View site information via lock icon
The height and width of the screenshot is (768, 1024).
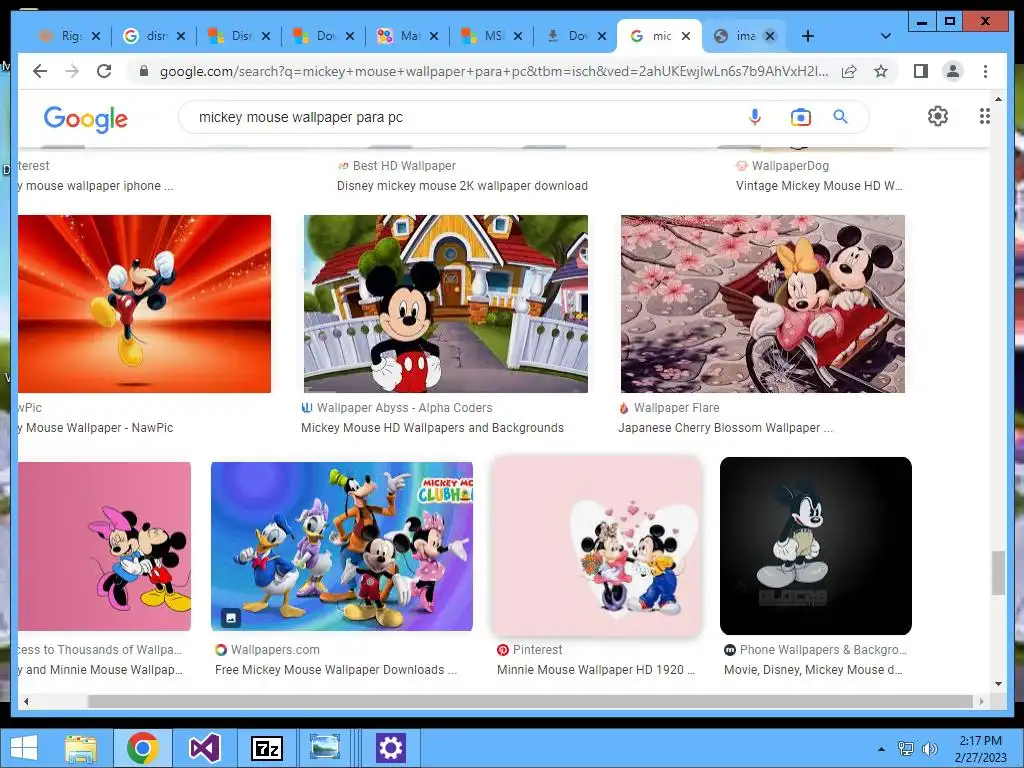[x=144, y=71]
